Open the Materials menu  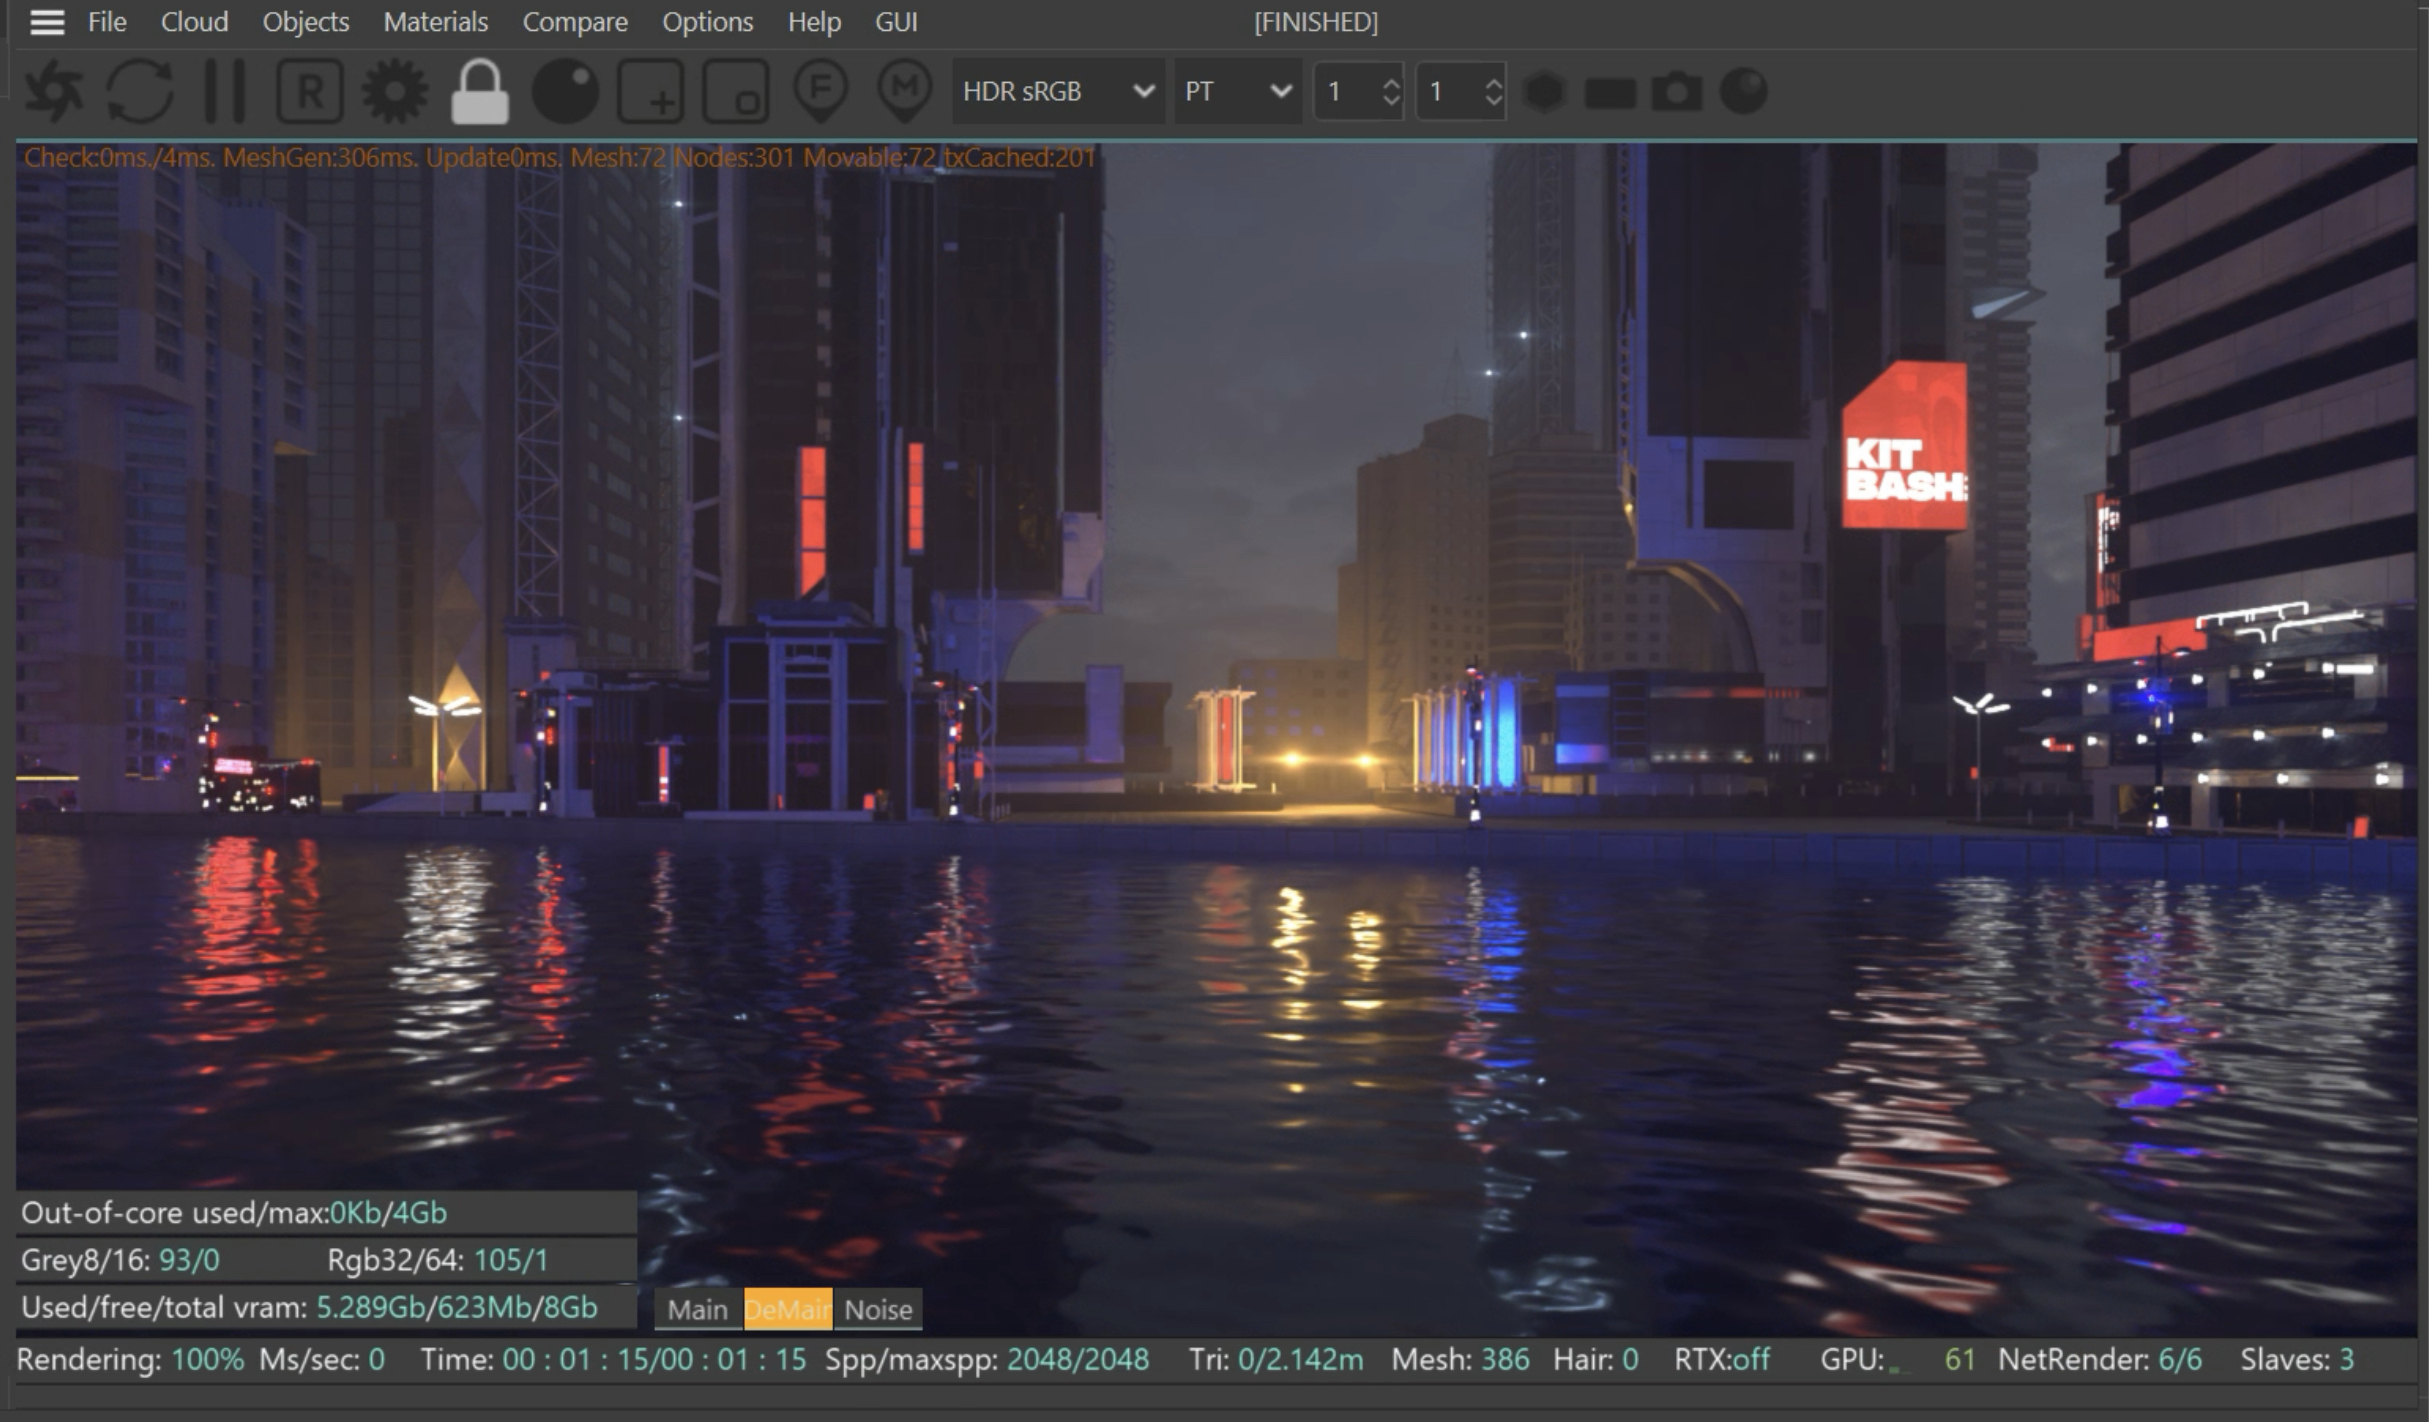[x=435, y=22]
